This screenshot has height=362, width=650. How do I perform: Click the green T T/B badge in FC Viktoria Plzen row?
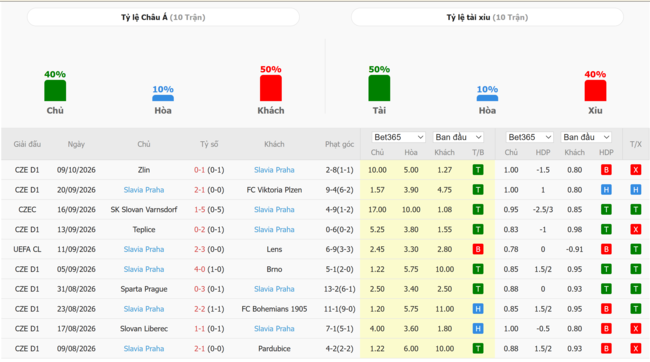[478, 190]
